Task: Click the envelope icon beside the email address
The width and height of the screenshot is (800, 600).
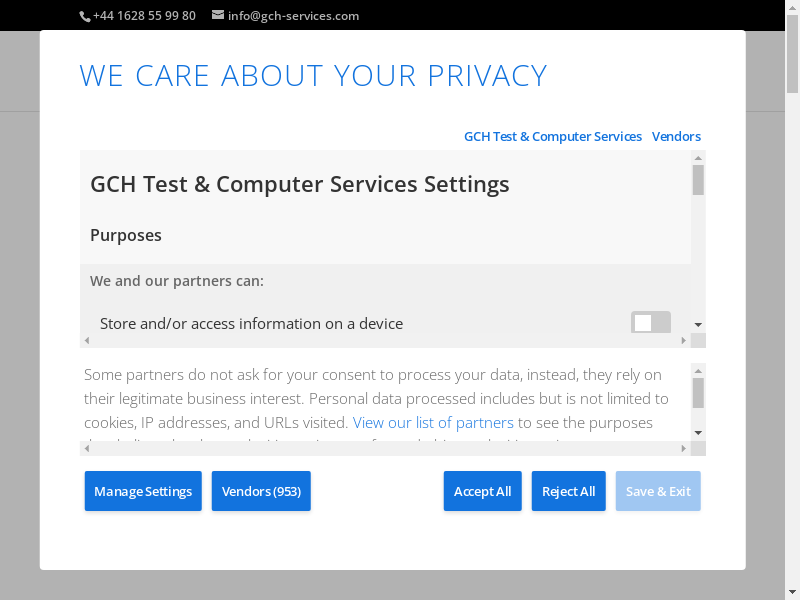Action: (x=218, y=15)
